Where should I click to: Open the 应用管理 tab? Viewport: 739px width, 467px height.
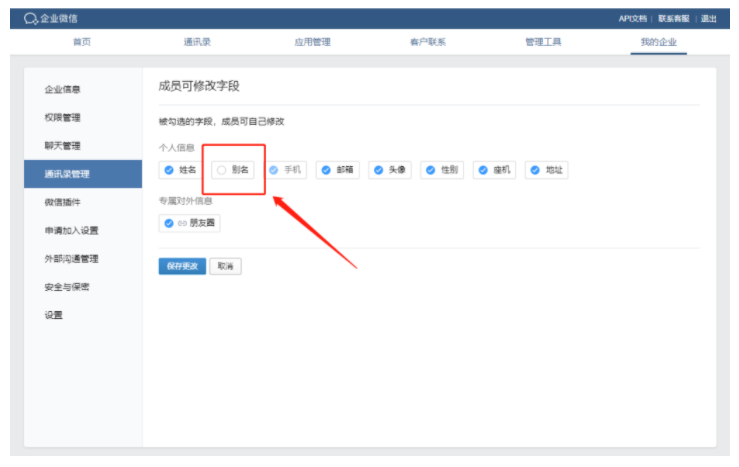click(312, 42)
